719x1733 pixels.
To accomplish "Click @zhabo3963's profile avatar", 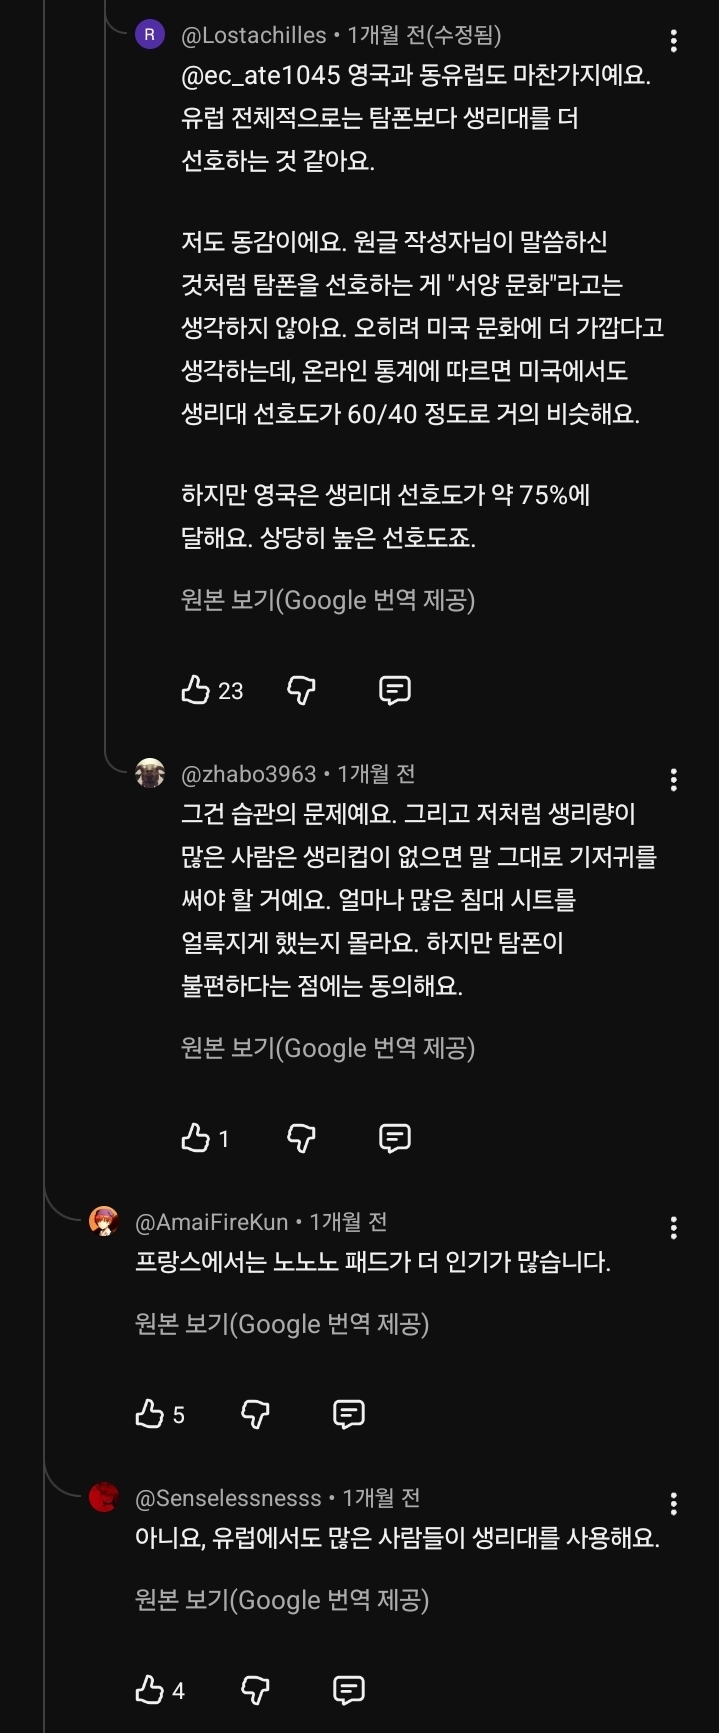I will pyautogui.click(x=152, y=774).
